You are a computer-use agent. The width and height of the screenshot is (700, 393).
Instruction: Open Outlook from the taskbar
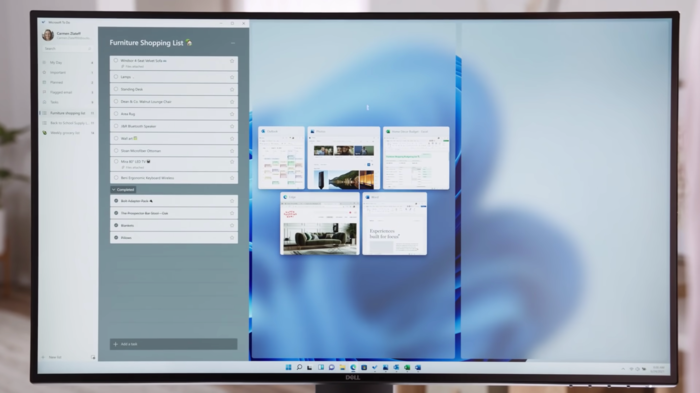pyautogui.click(x=396, y=367)
